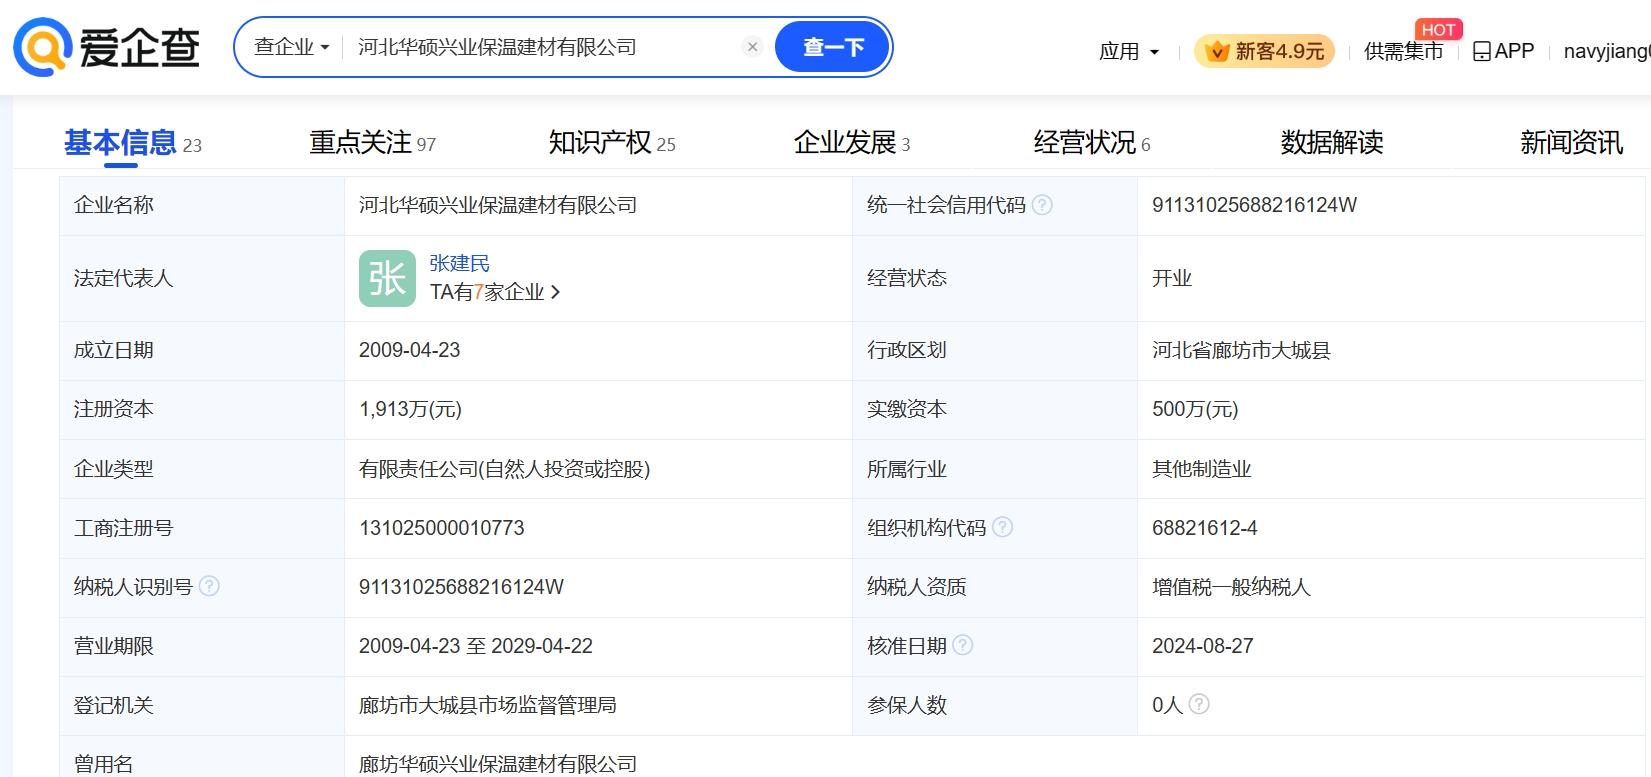Click help icon beside 组织机构代码

click(x=1002, y=527)
